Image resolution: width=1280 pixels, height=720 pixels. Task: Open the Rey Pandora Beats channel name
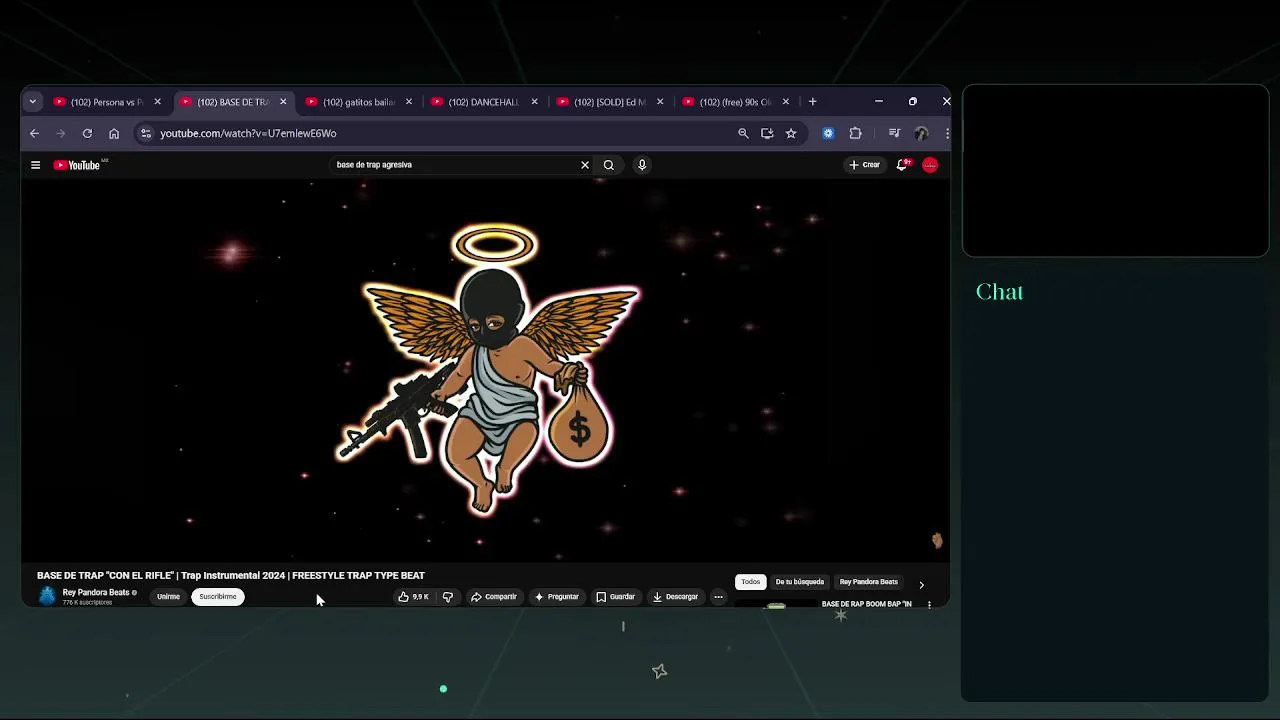96,592
